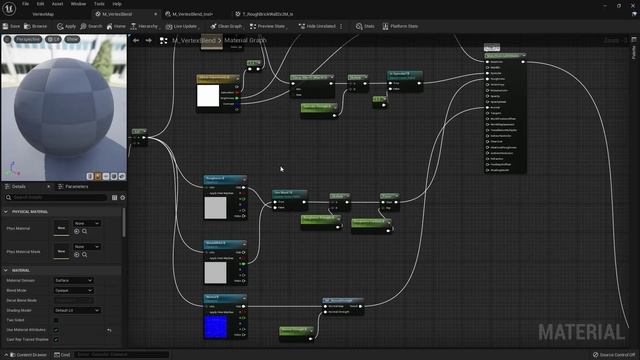The height and width of the screenshot is (360, 640).
Task: Open the Perspective view mode dropdown
Action: click(28, 39)
